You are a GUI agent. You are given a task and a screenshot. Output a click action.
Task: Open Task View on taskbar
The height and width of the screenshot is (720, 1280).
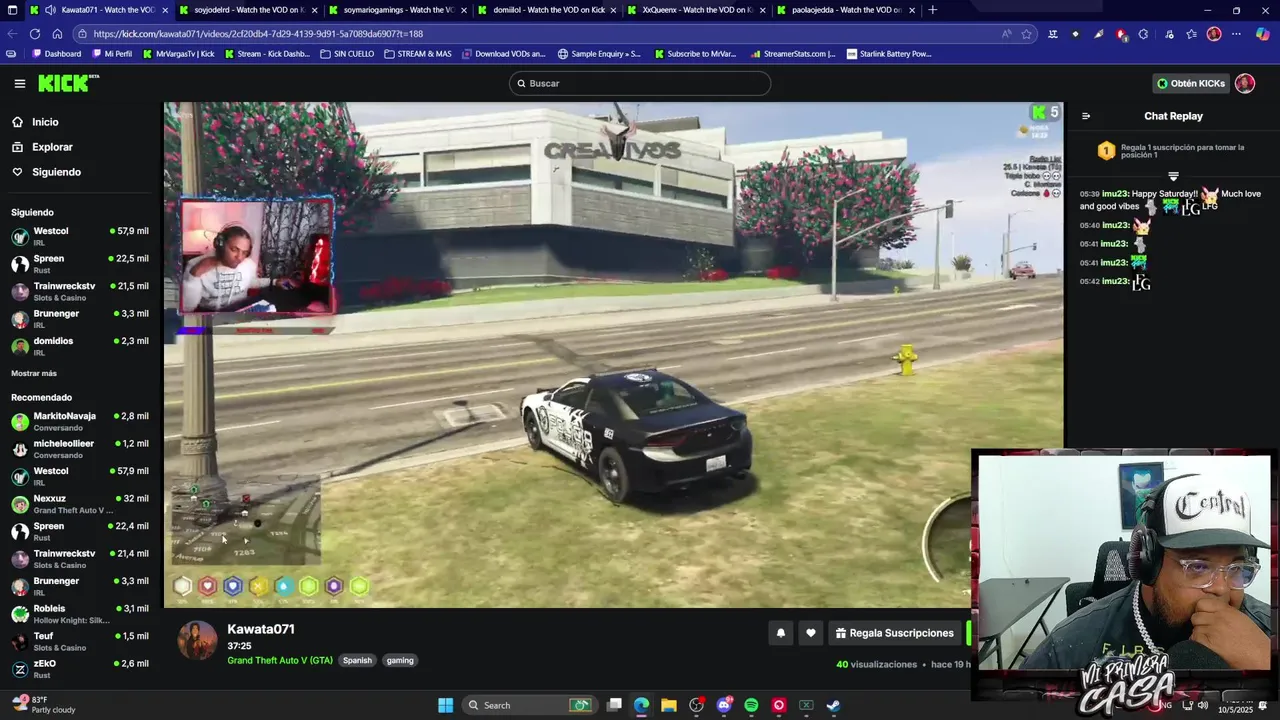(x=615, y=705)
